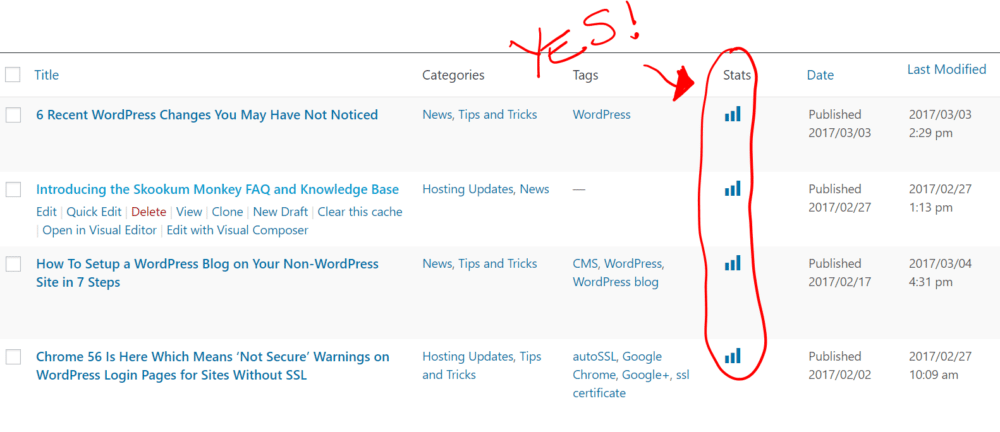
Task: Click '2017/02/27 10:09 am' last modified cell
Action: click(940, 365)
